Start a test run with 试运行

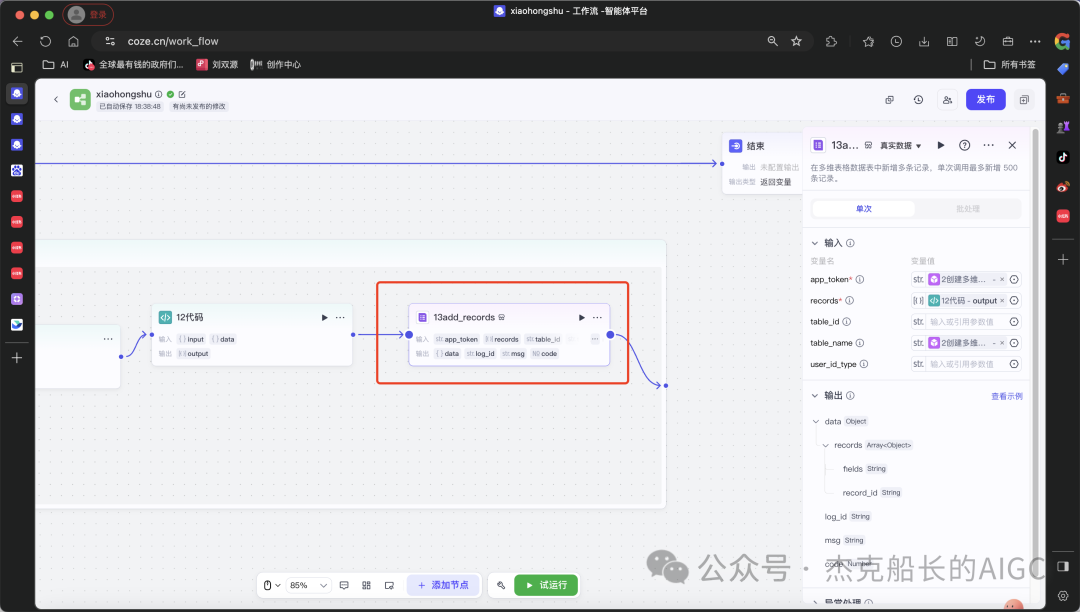point(546,585)
